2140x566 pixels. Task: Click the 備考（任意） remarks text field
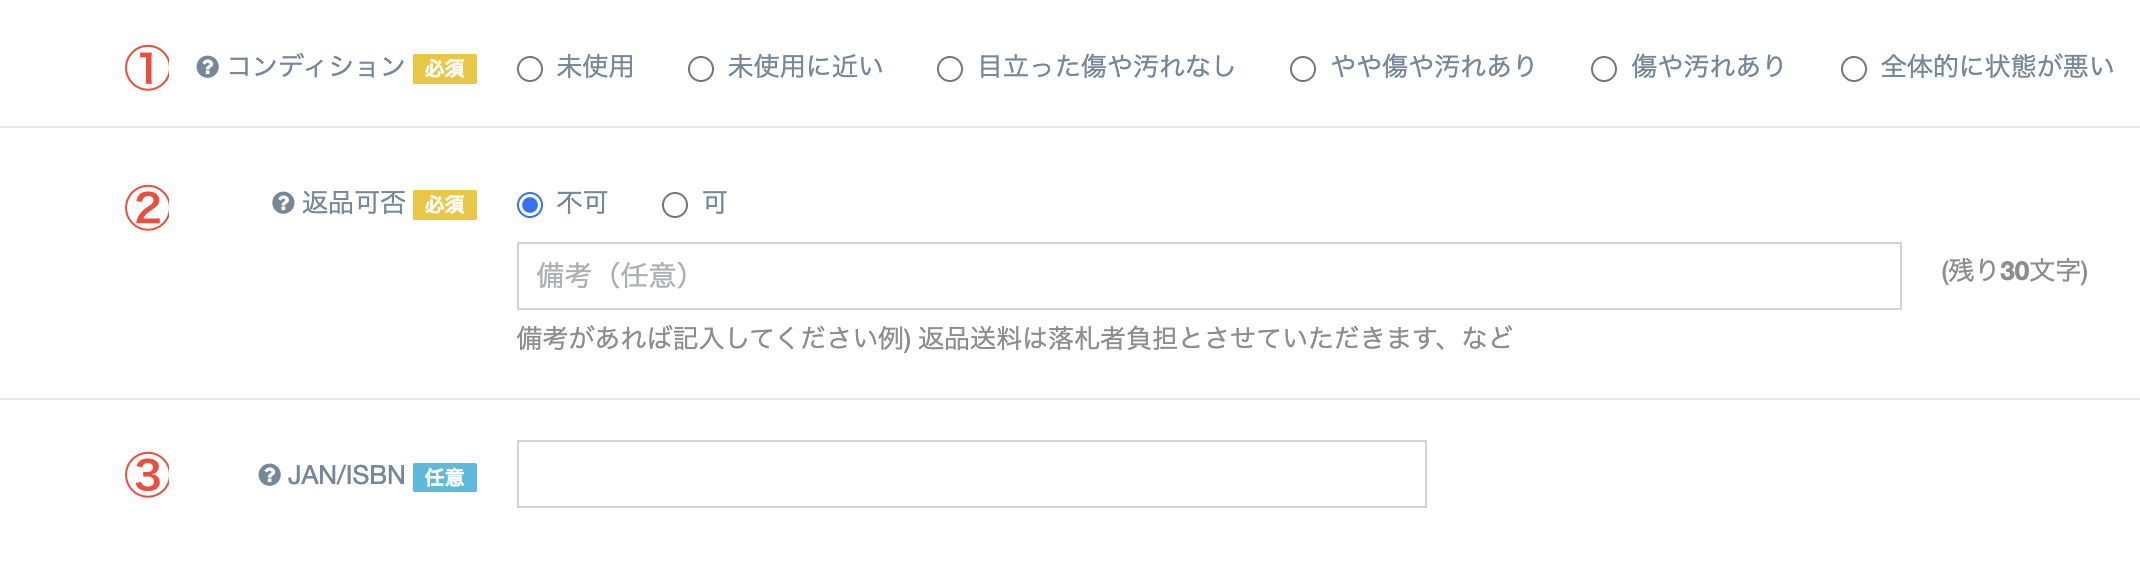pos(1208,276)
